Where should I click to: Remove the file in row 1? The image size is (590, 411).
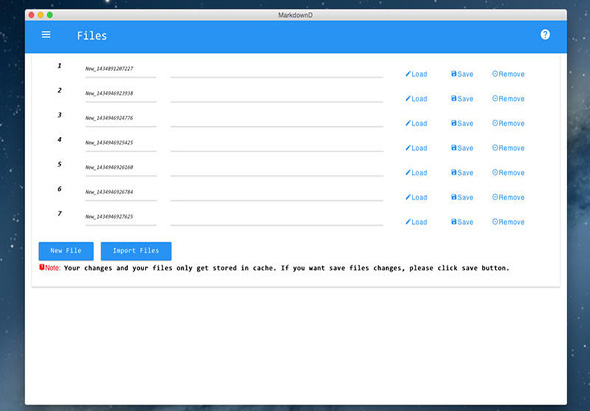(x=508, y=74)
